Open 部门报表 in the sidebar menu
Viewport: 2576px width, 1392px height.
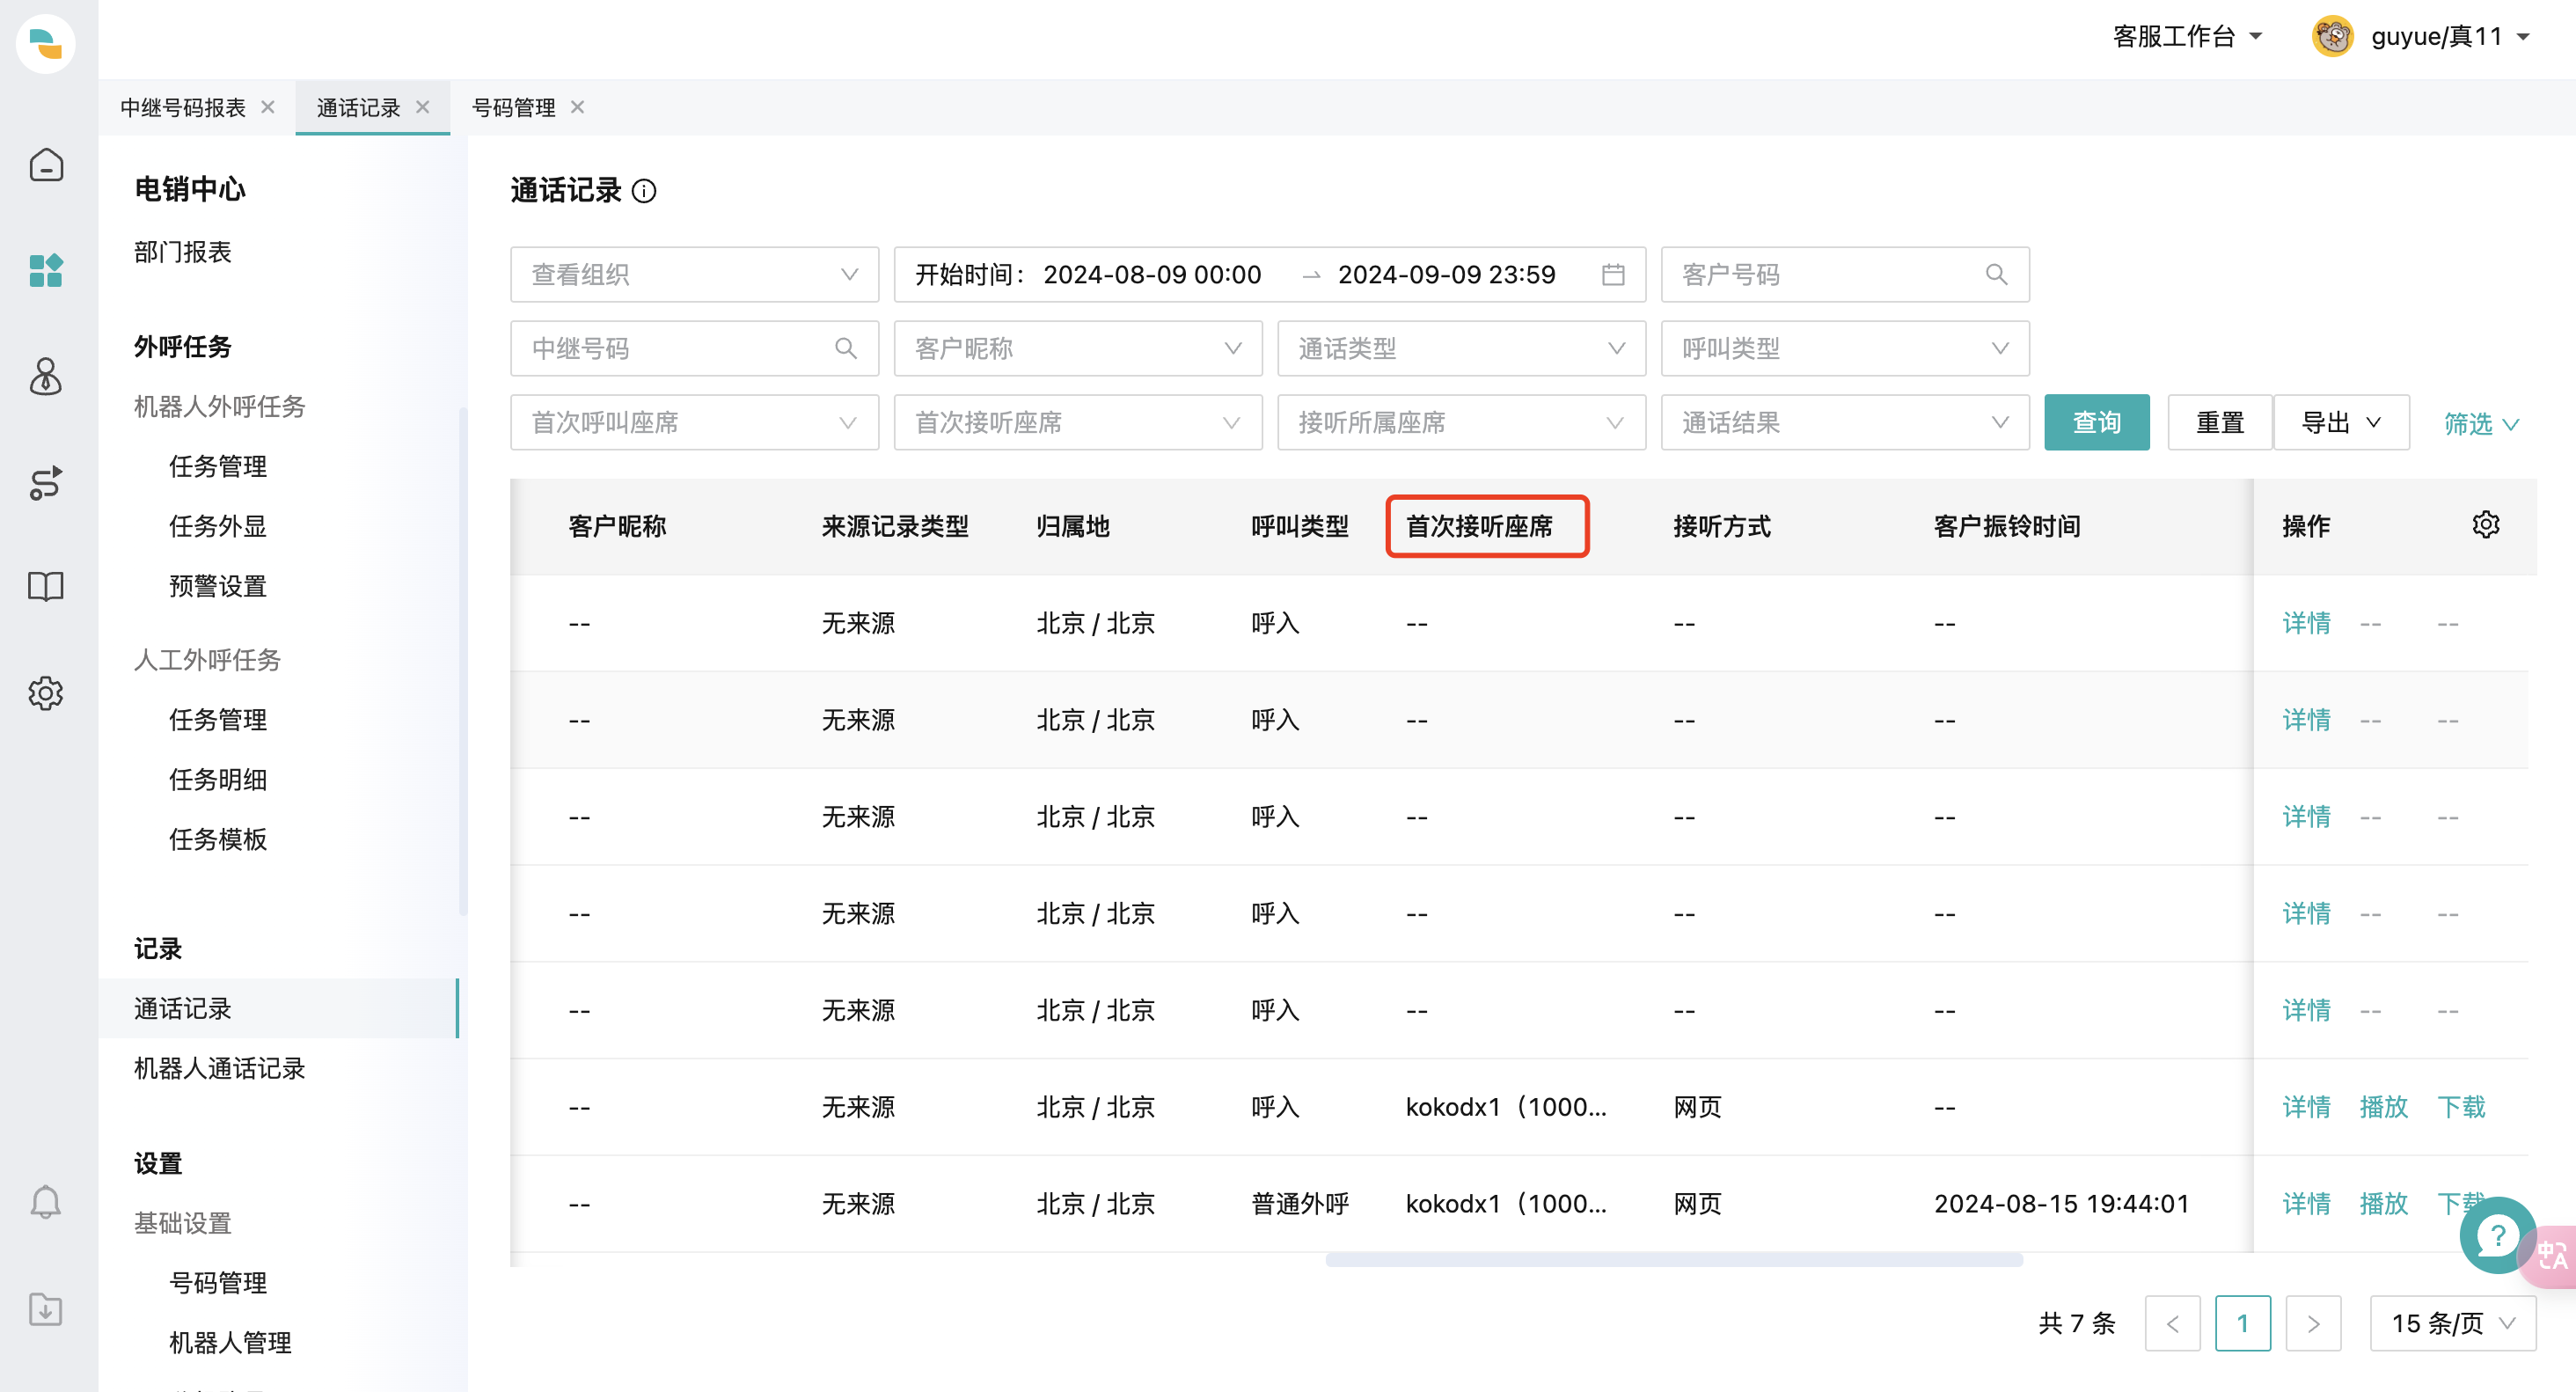[183, 252]
